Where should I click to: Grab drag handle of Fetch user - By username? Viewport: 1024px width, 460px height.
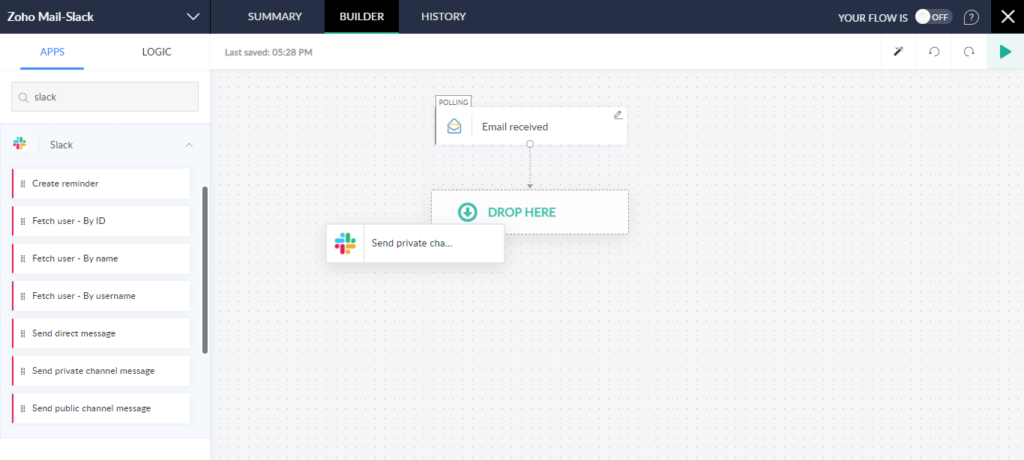24,296
